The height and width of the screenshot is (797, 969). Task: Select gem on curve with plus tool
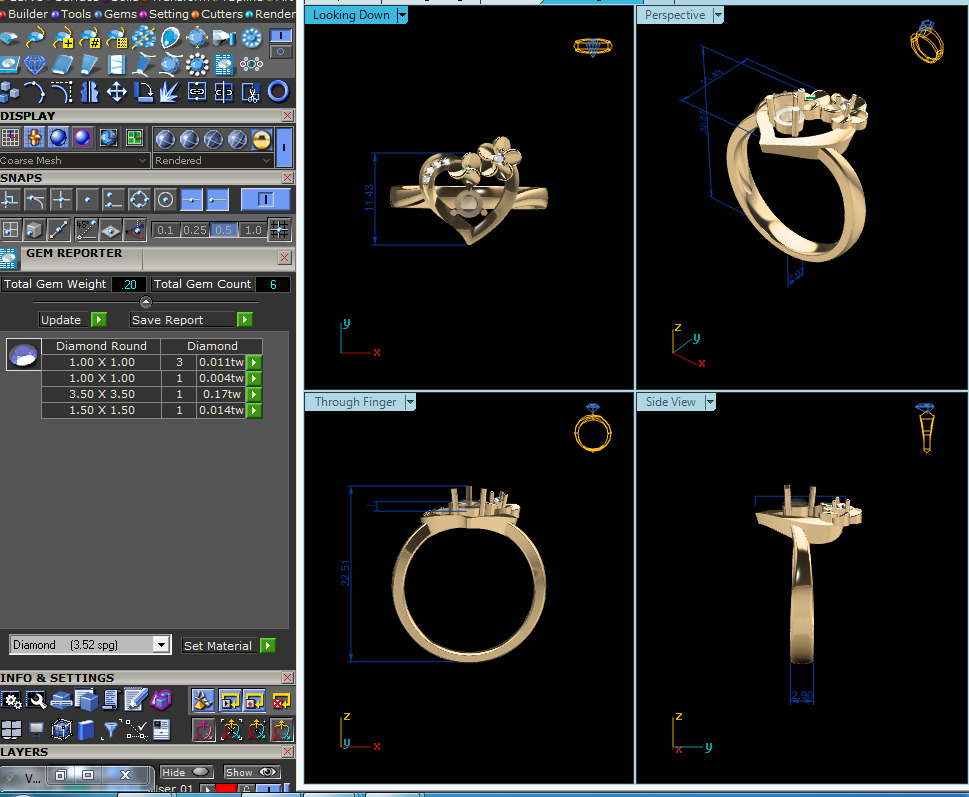coord(62,38)
